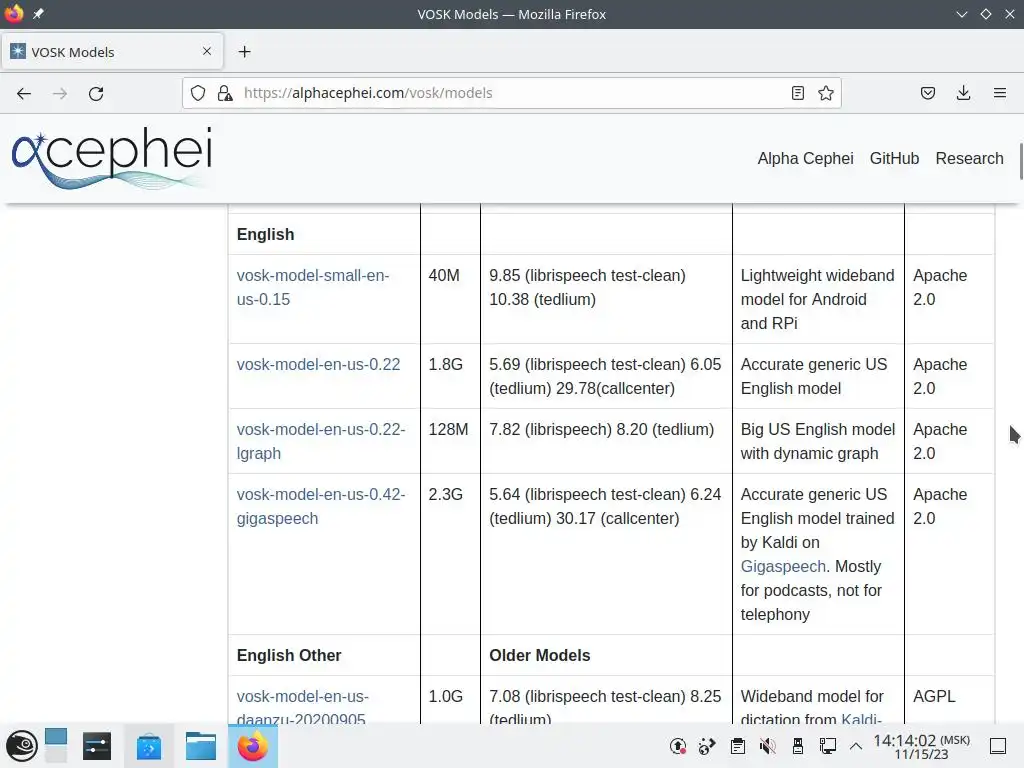Screen dimensions: 1024x768
Task: Open the Firefox hamburger application menu
Action: click(x=1000, y=93)
